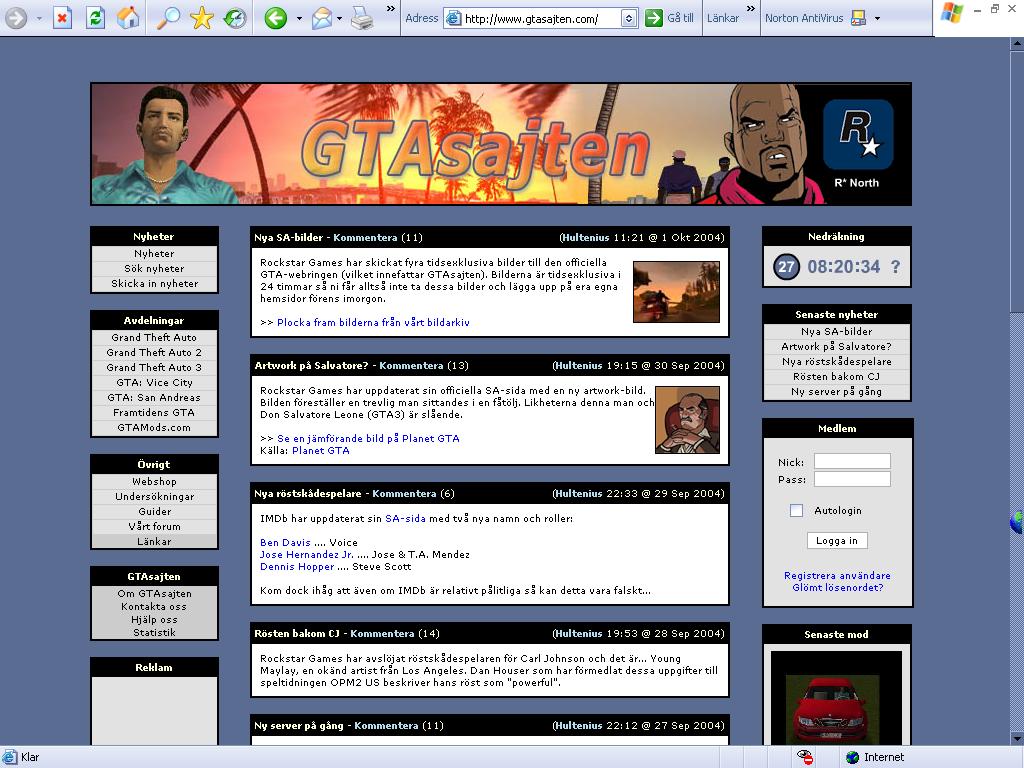Select the highlighted Länkar menu item

(154, 541)
